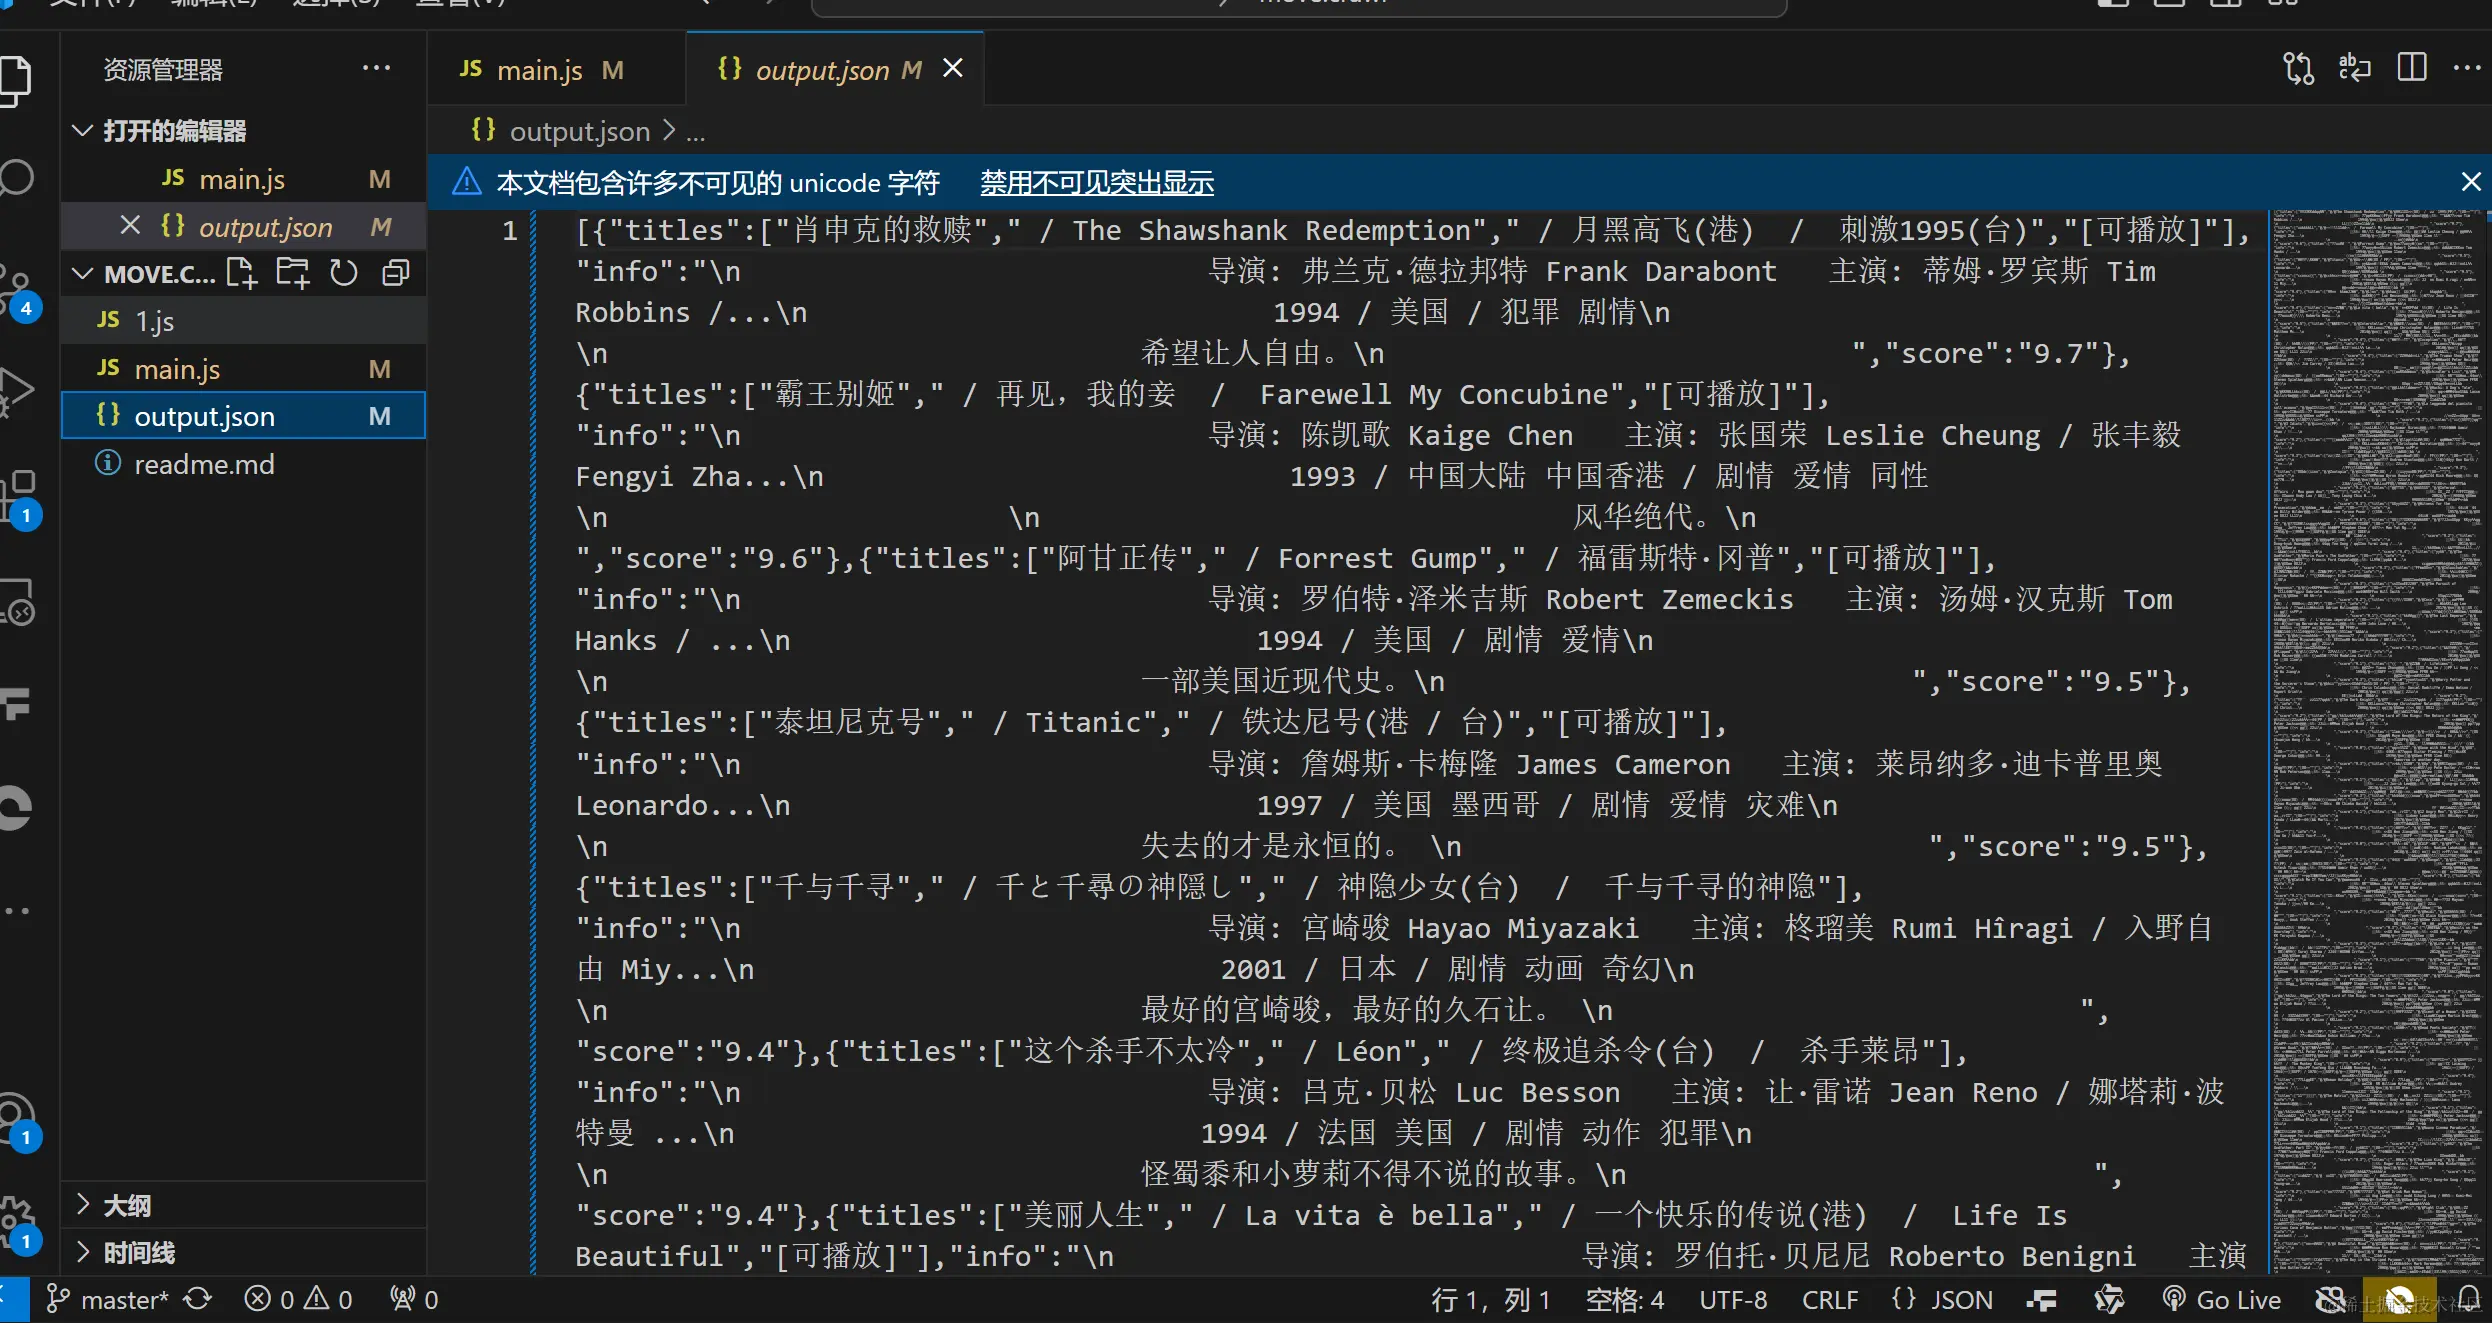Screen dimensions: 2492x1323
Task: Click 禁用不可见突出显示 link
Action: click(x=1096, y=183)
